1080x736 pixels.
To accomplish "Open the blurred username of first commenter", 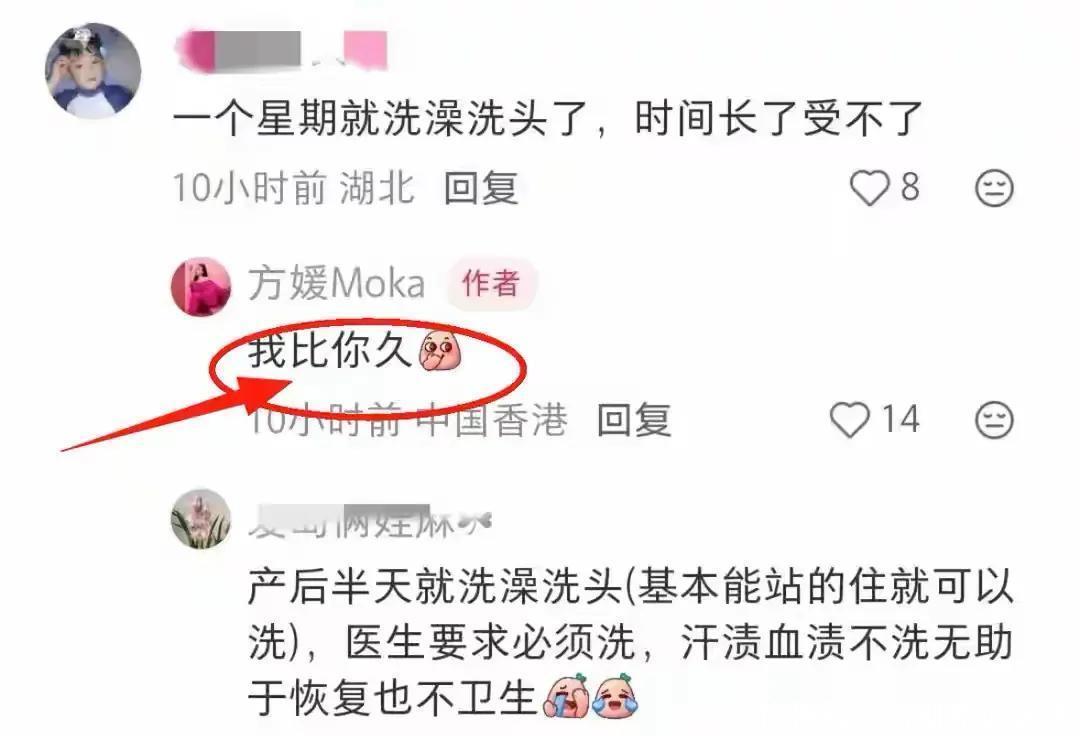I will coord(282,51).
